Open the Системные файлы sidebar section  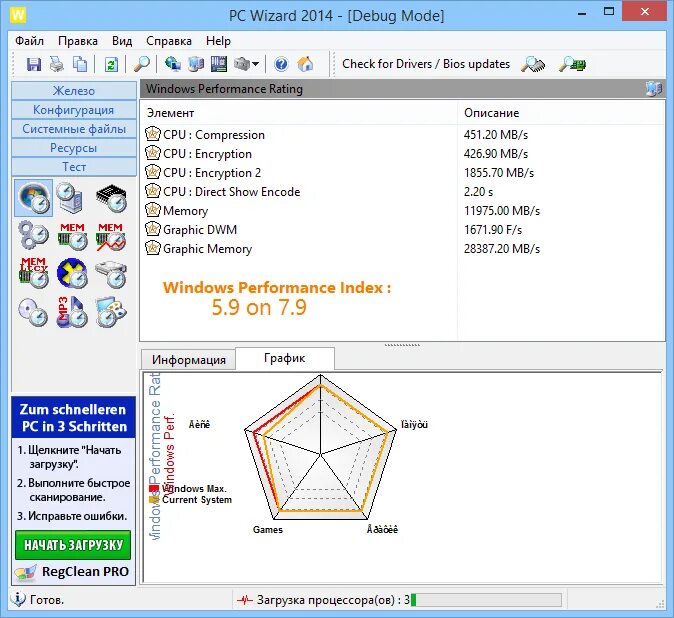[x=74, y=128]
